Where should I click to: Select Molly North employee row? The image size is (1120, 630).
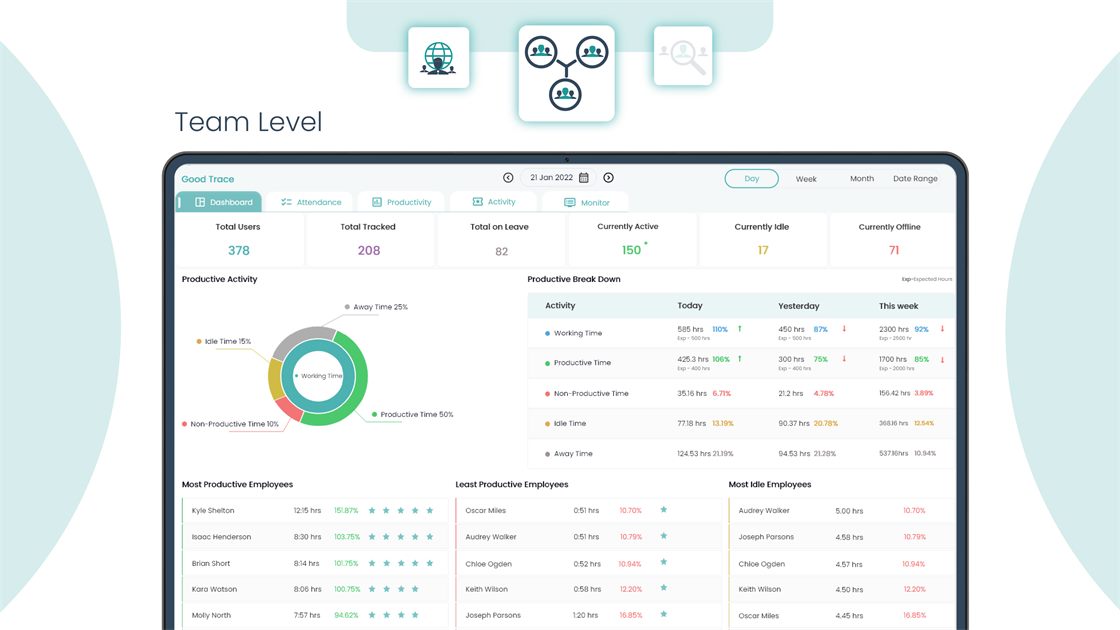click(x=315, y=615)
